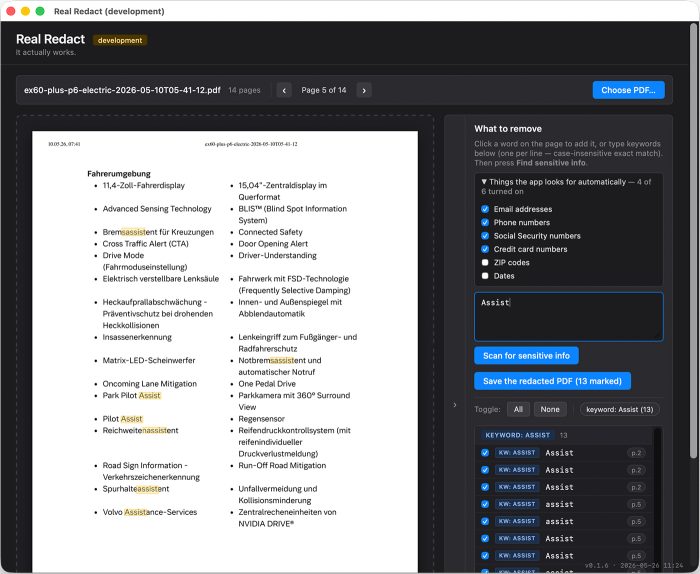Screen dimensions: 700x574
Task: Click highlighted 'Assist' in 'Volvo Assistance-Services'
Action: (x=136, y=512)
